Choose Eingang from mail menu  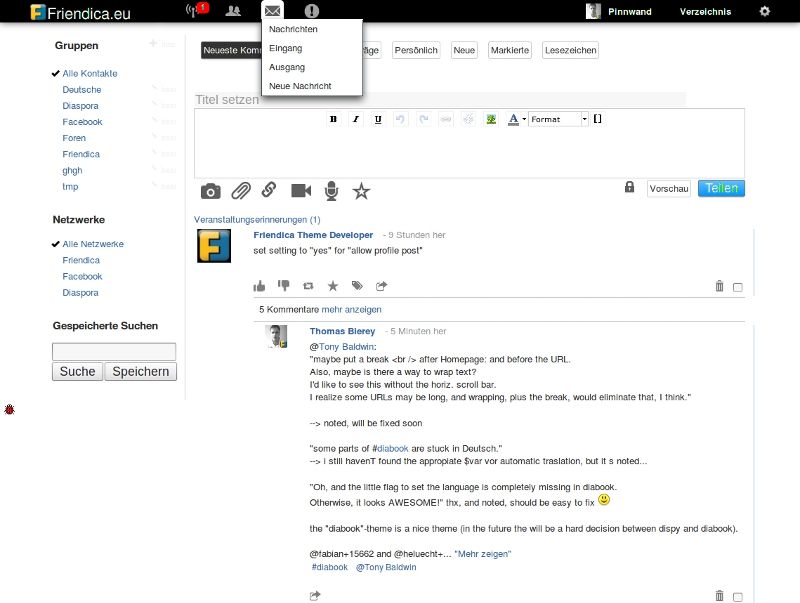(x=286, y=48)
